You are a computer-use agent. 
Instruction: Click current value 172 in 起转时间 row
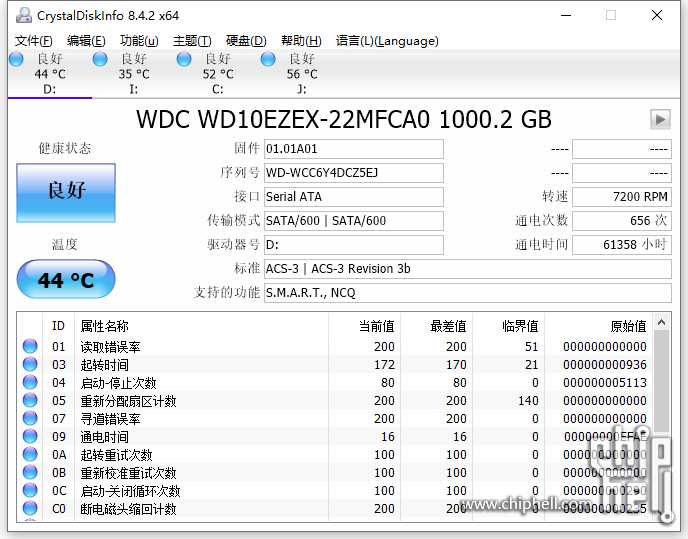[384, 365]
